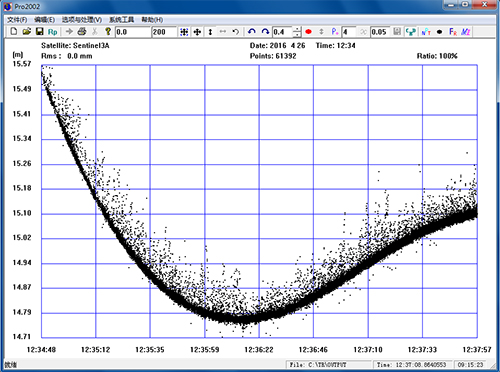Viewport: 500px width, 372px height.
Task: Click the red dot toolbar icon
Action: [308, 32]
